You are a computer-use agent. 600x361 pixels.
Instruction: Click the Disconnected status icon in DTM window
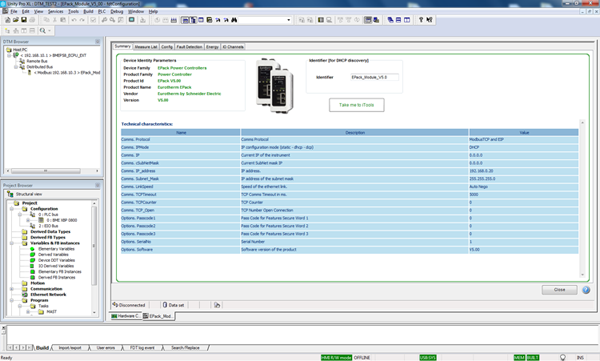tap(115, 305)
